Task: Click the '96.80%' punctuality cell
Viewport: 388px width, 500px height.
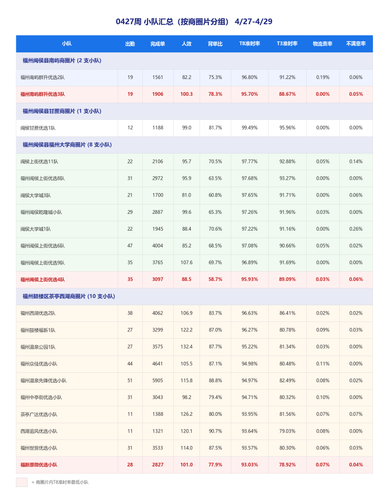Action: pos(250,77)
